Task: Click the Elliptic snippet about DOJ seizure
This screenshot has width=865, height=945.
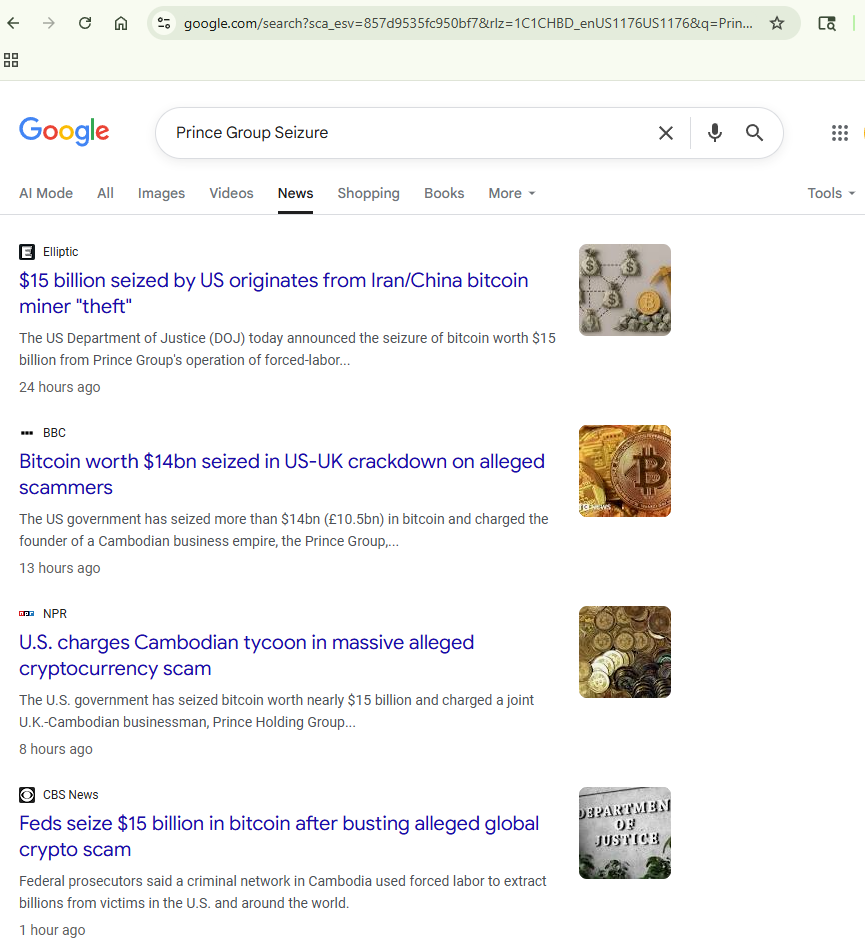Action: [x=288, y=349]
